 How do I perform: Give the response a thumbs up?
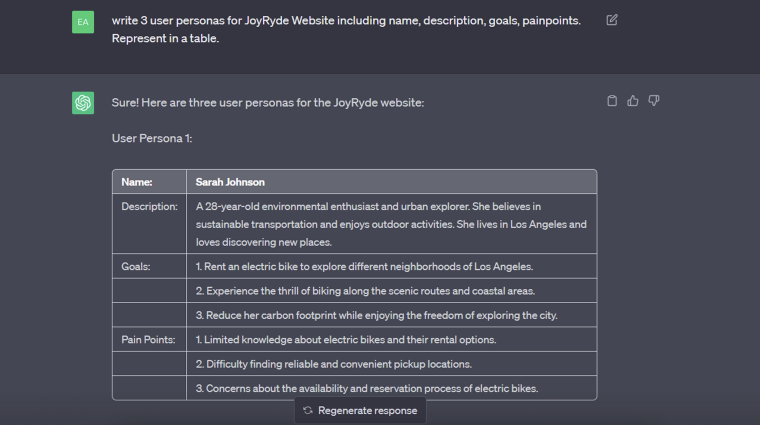(x=633, y=101)
